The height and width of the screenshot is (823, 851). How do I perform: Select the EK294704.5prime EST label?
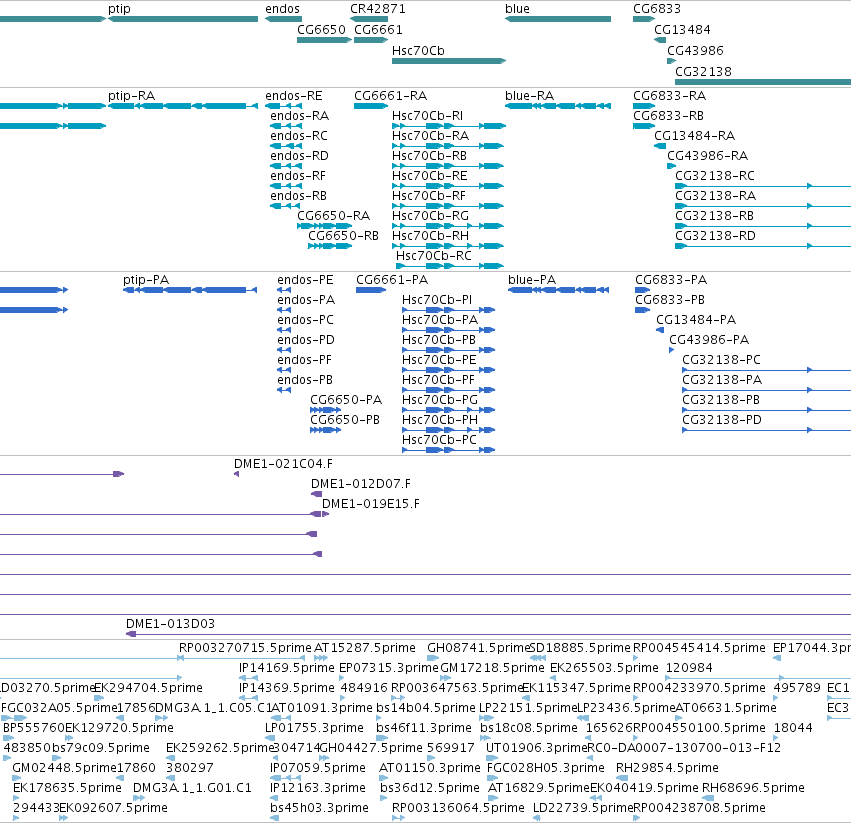[149, 688]
